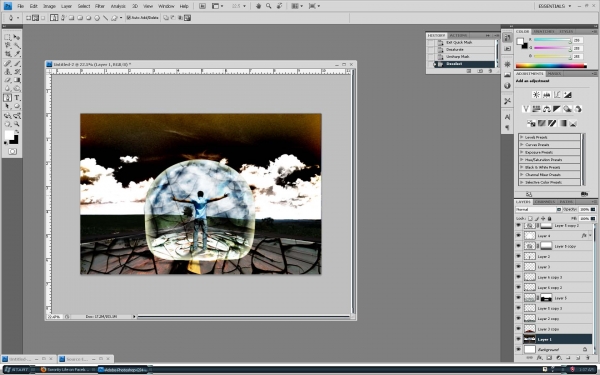
Task: Toggle Lock All in the Layers panel
Action: (549, 218)
